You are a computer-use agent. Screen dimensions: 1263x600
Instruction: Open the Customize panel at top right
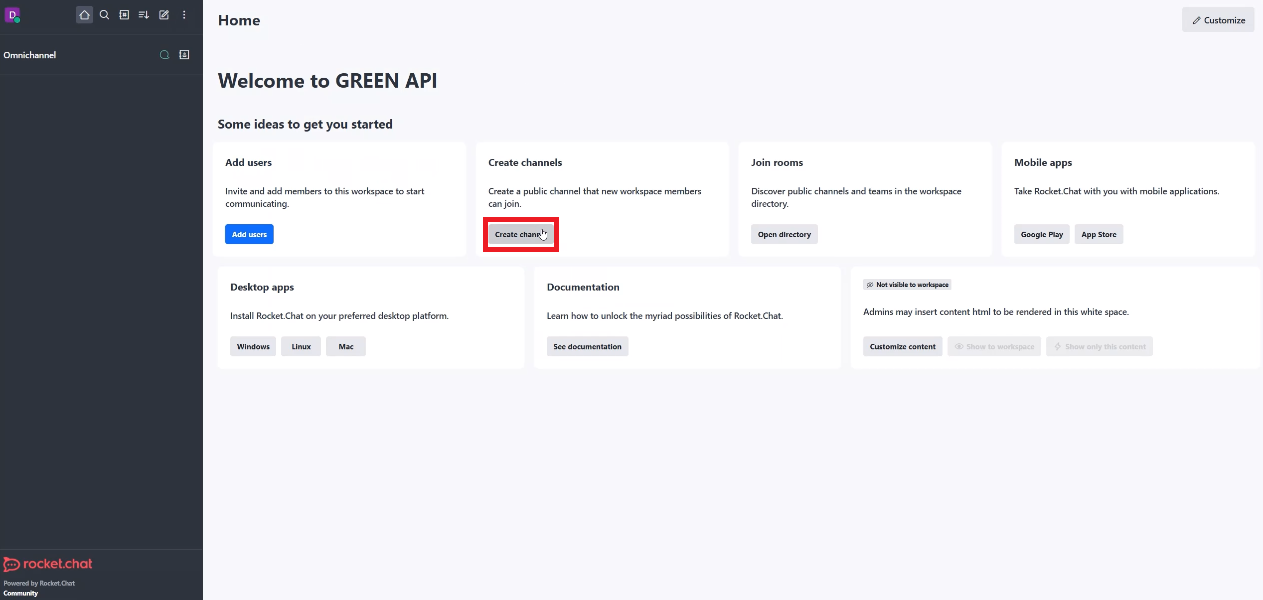pos(1218,19)
